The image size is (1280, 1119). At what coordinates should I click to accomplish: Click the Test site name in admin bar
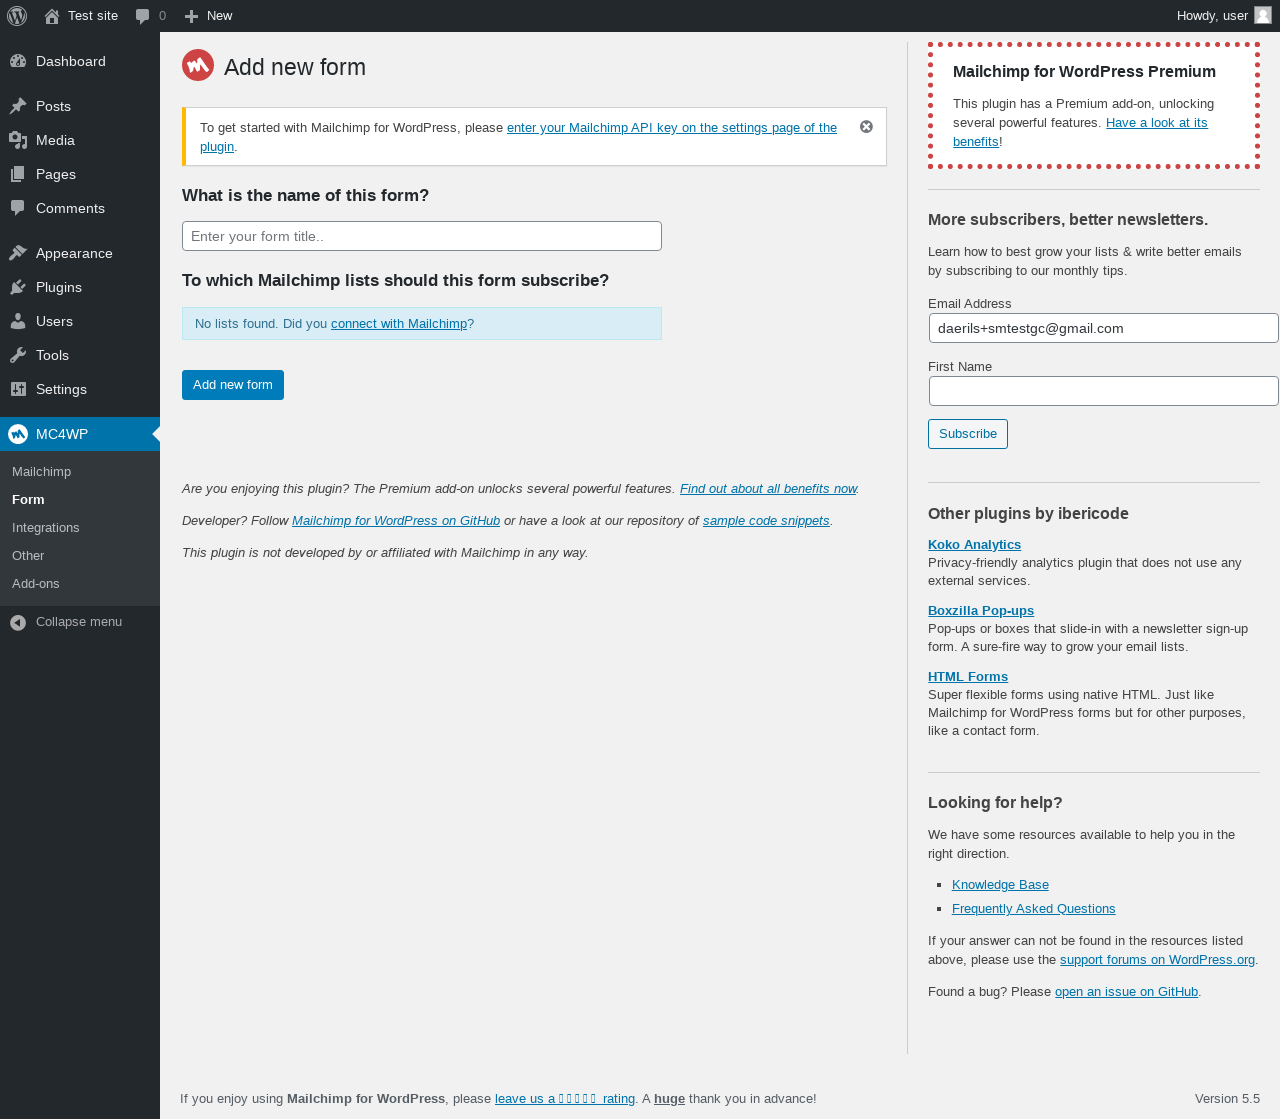click(93, 16)
